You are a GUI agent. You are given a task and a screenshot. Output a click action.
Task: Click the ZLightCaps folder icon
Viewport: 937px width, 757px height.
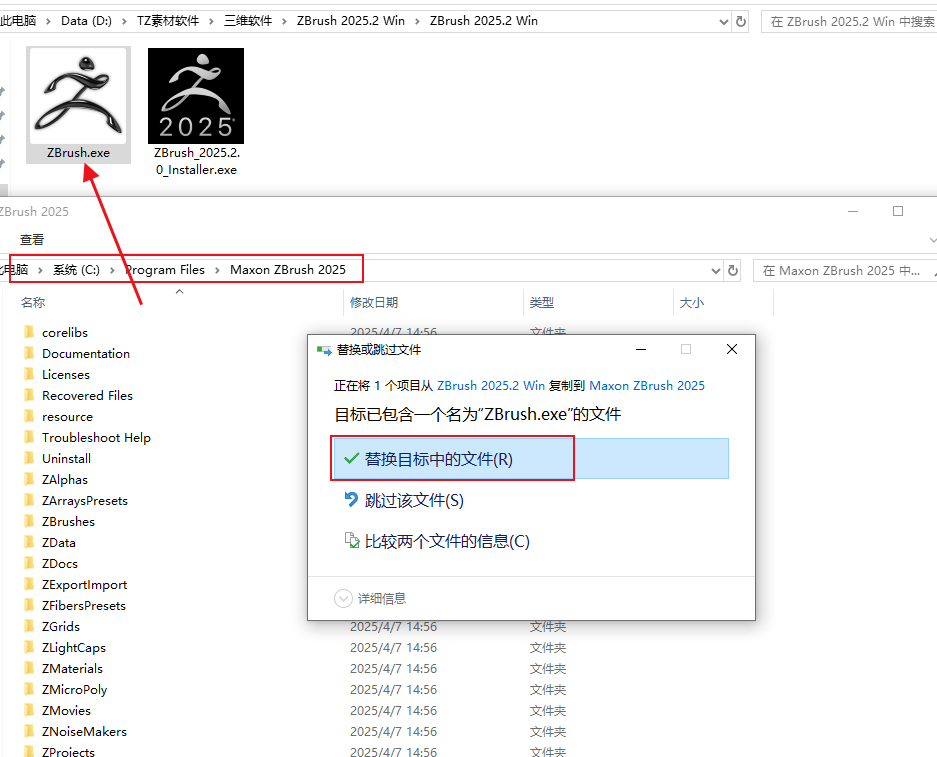[29, 647]
